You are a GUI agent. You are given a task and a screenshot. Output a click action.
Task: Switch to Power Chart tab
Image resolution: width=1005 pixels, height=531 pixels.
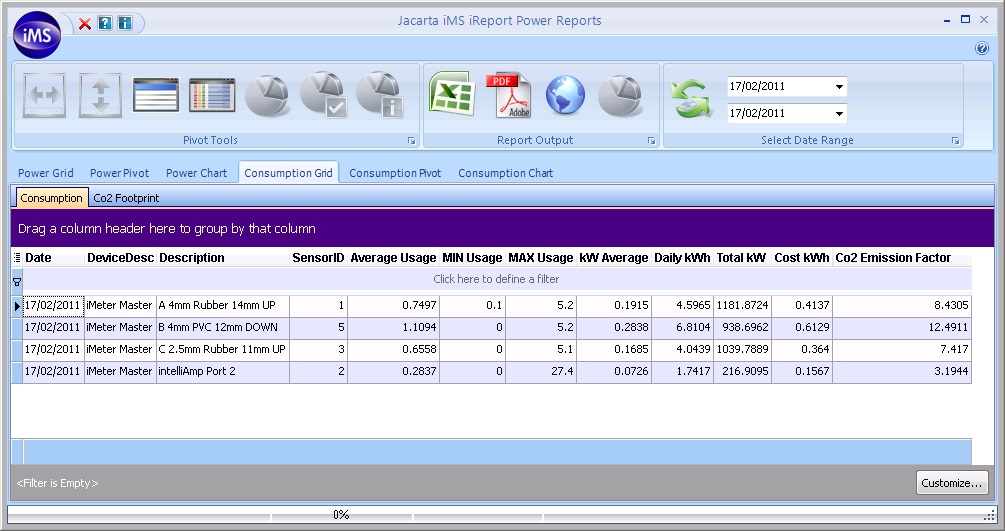point(196,173)
